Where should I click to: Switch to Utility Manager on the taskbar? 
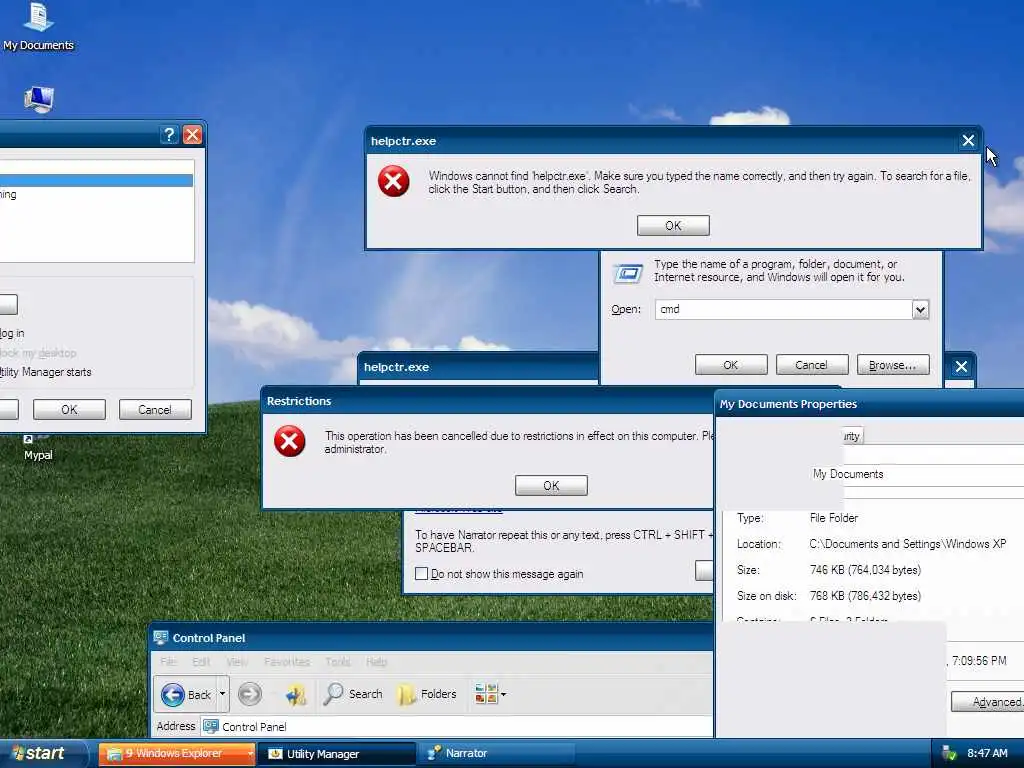(337, 754)
